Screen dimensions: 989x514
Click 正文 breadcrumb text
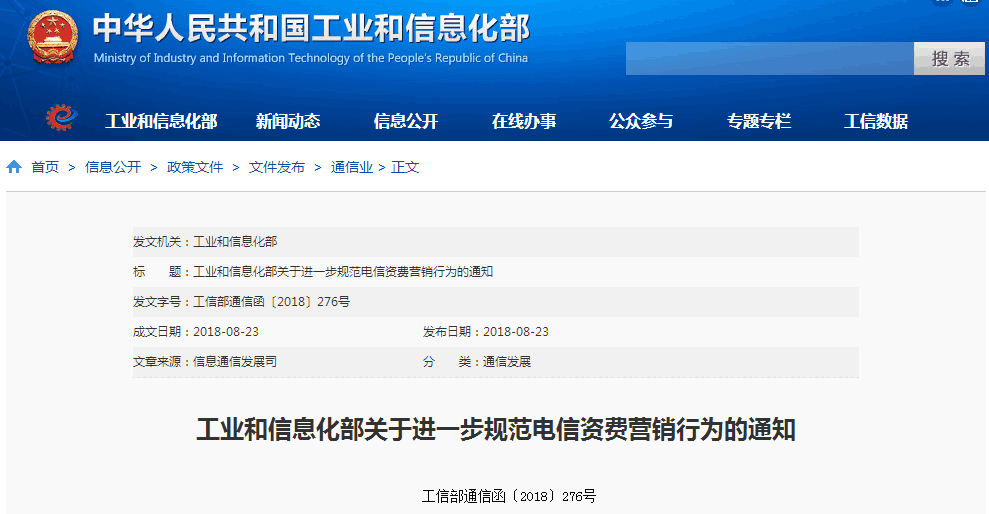point(405,167)
